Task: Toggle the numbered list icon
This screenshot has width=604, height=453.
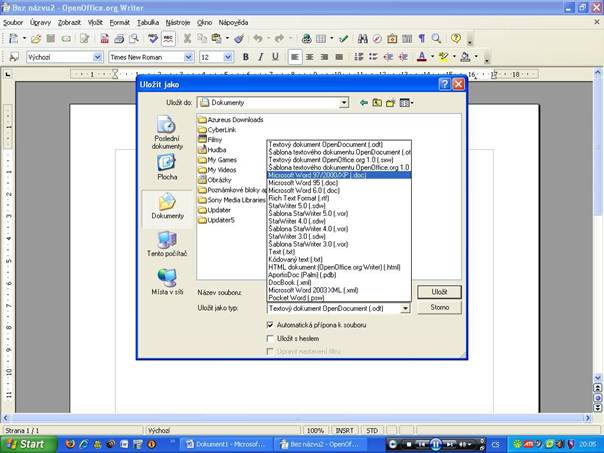Action: pos(359,57)
